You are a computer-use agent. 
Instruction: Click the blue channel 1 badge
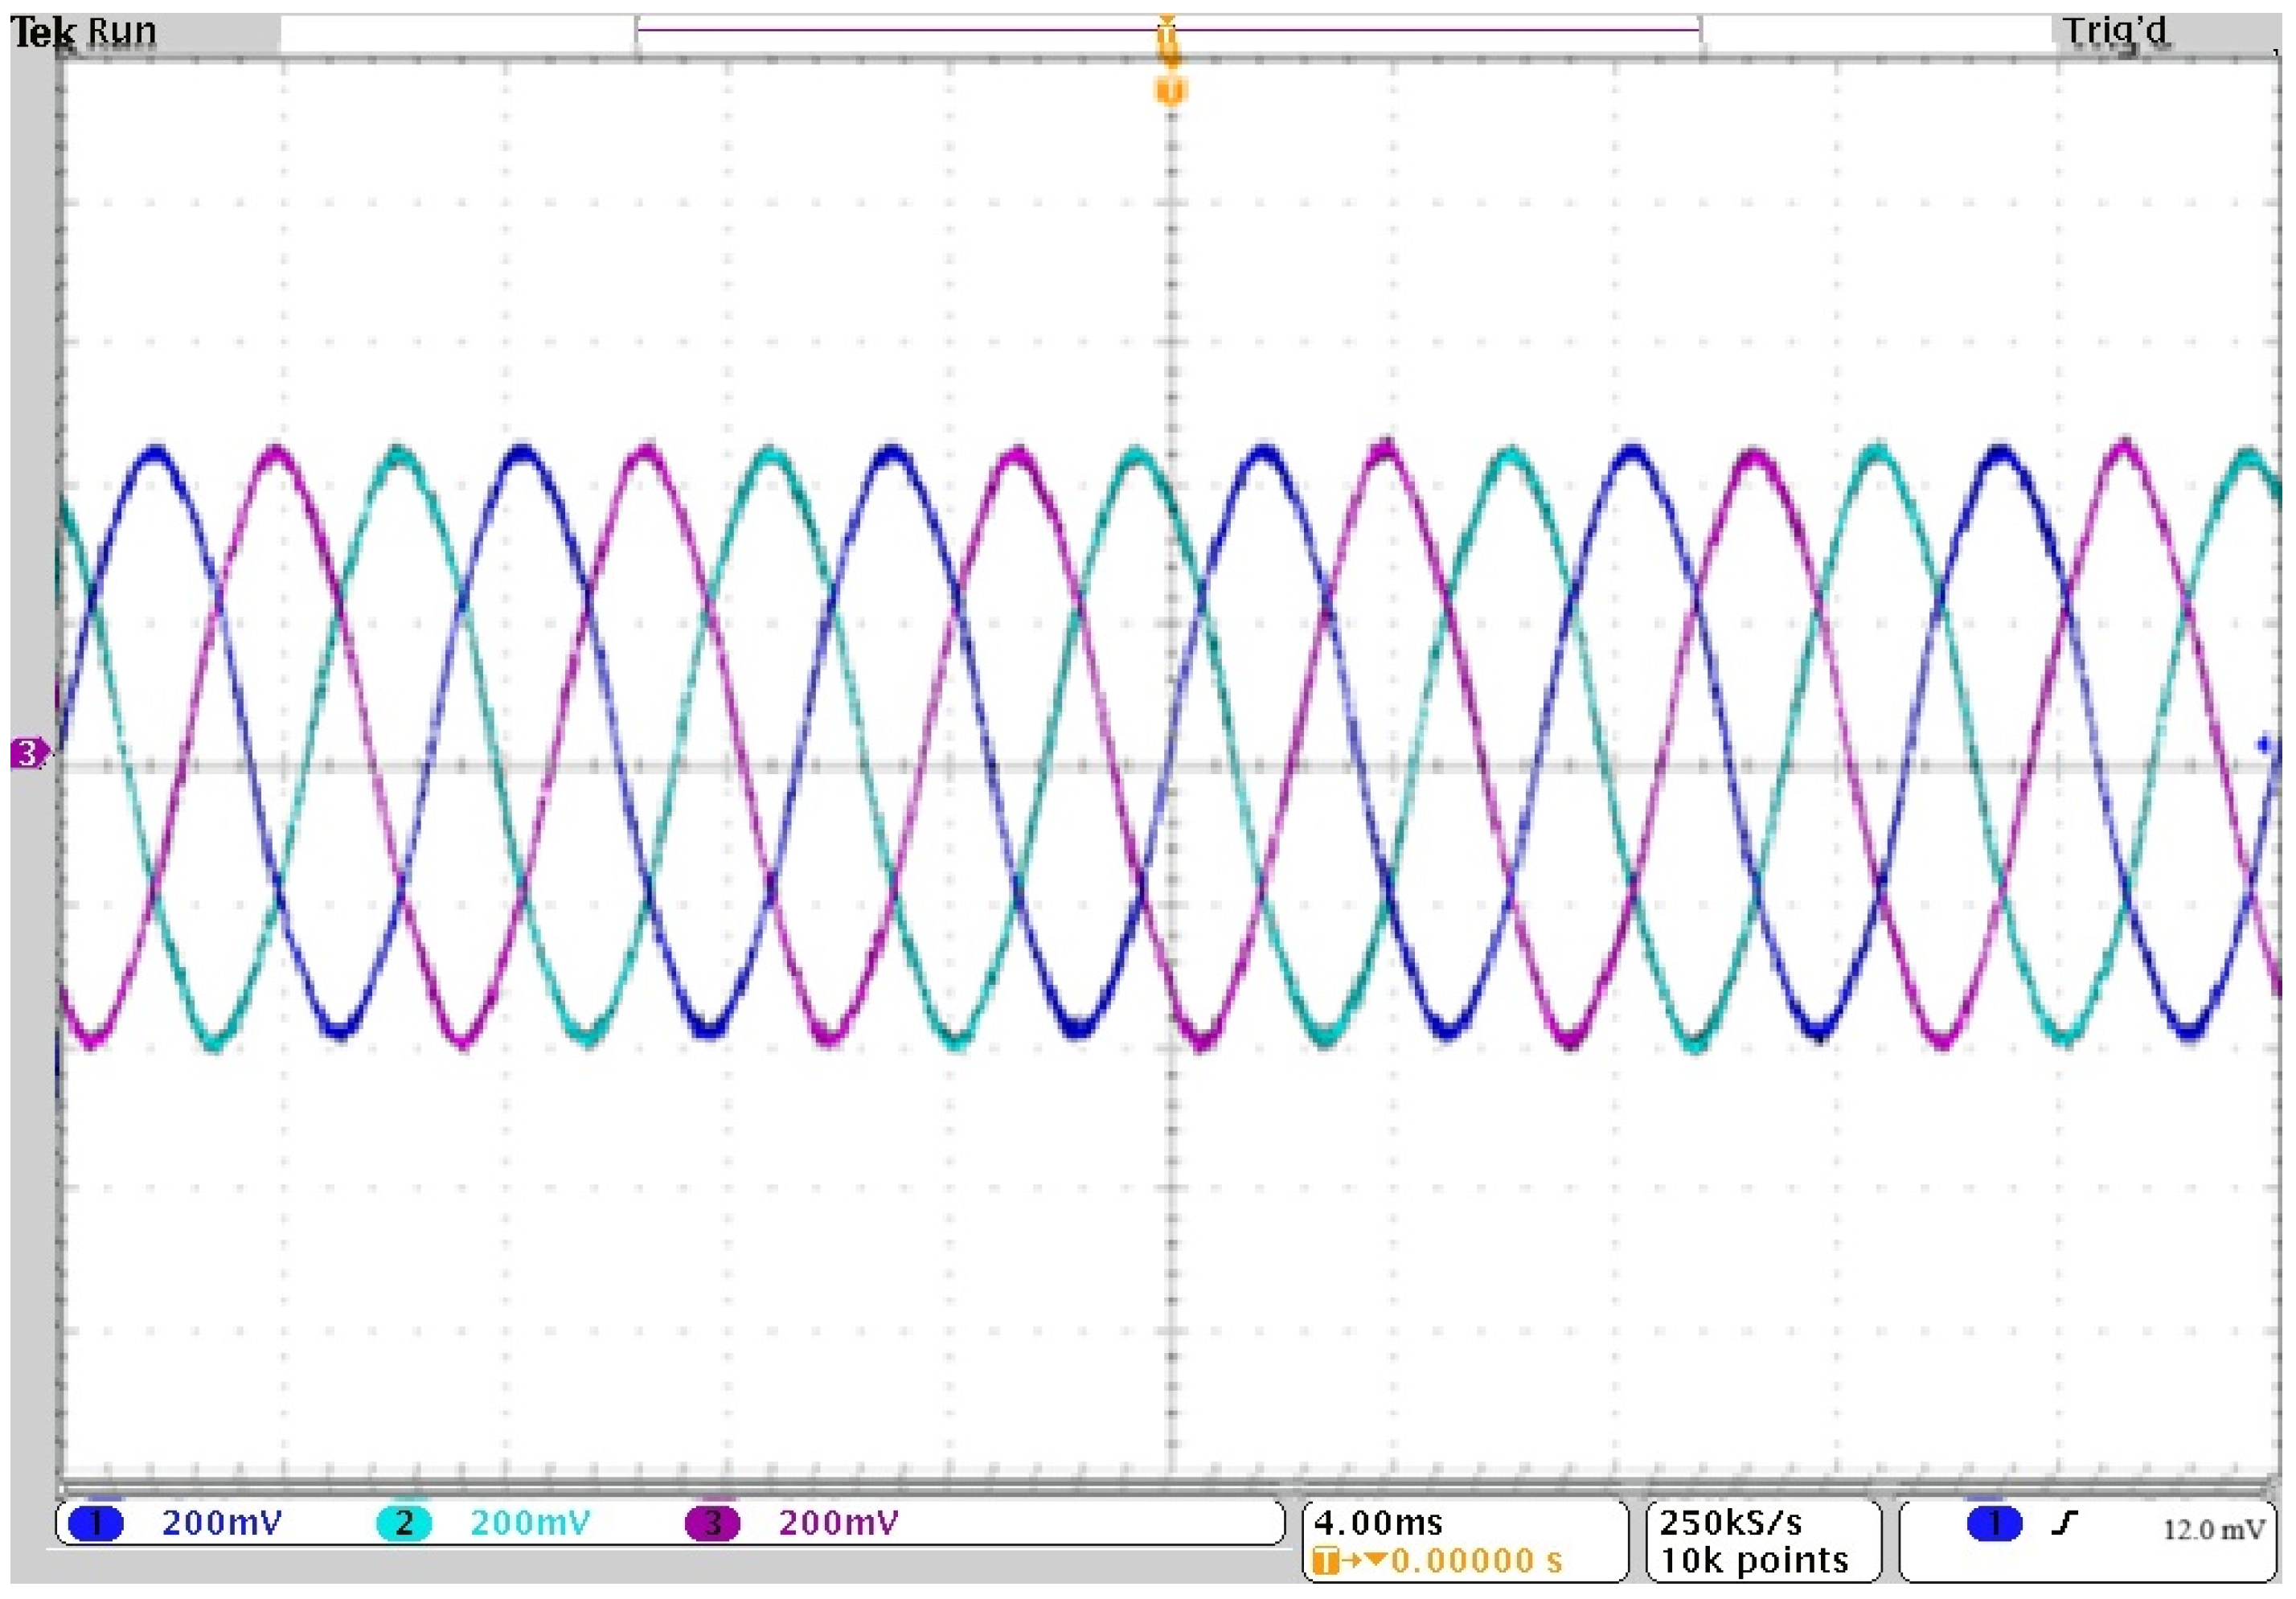pos(96,1524)
